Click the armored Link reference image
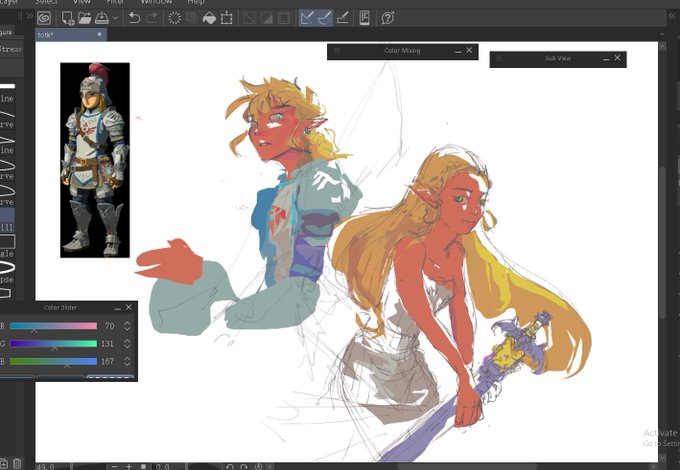 pos(95,160)
